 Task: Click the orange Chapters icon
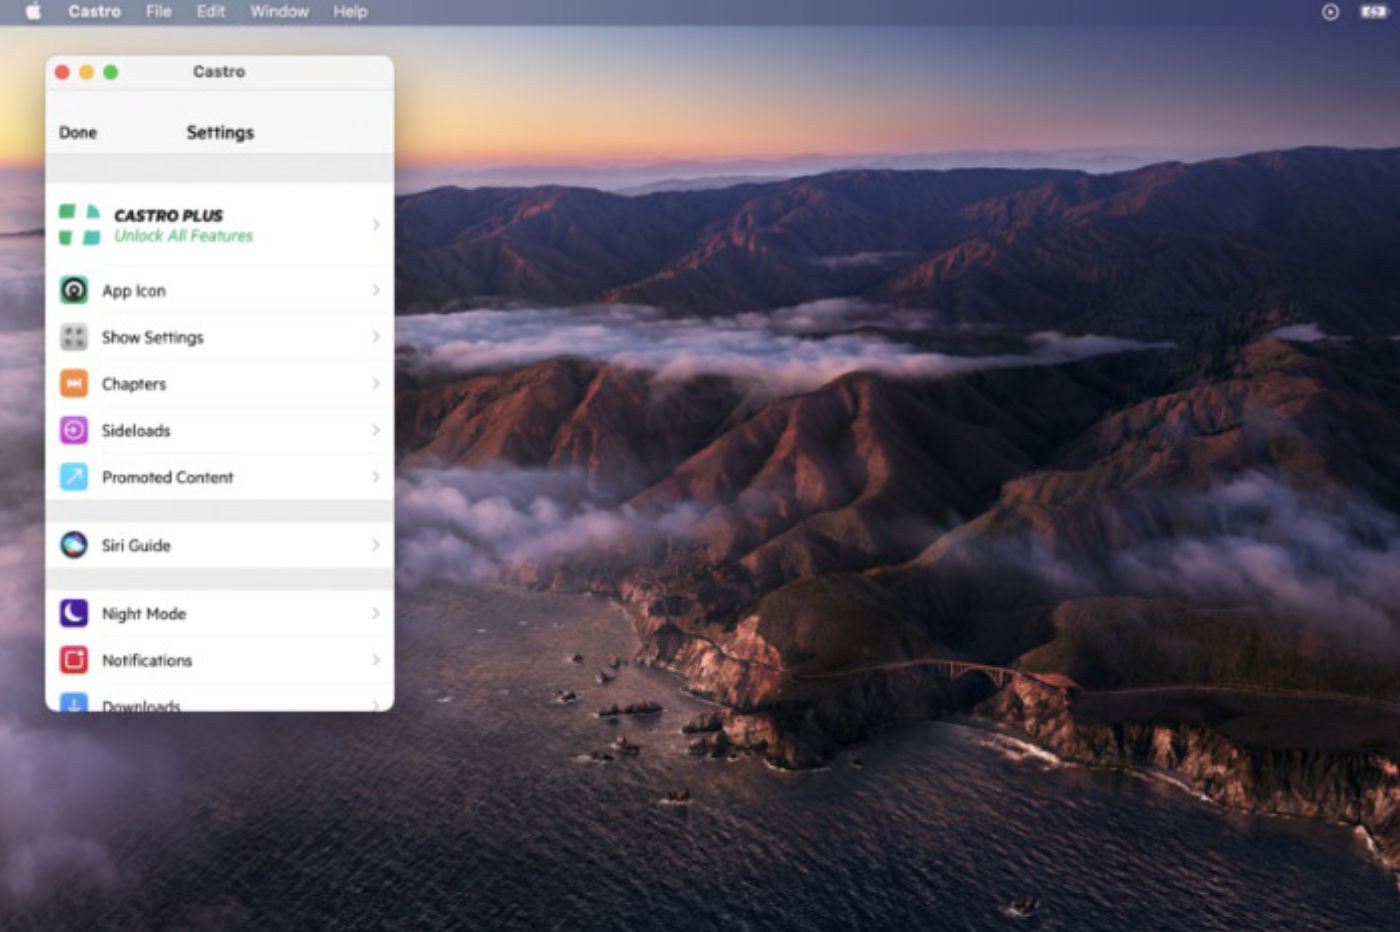74,384
